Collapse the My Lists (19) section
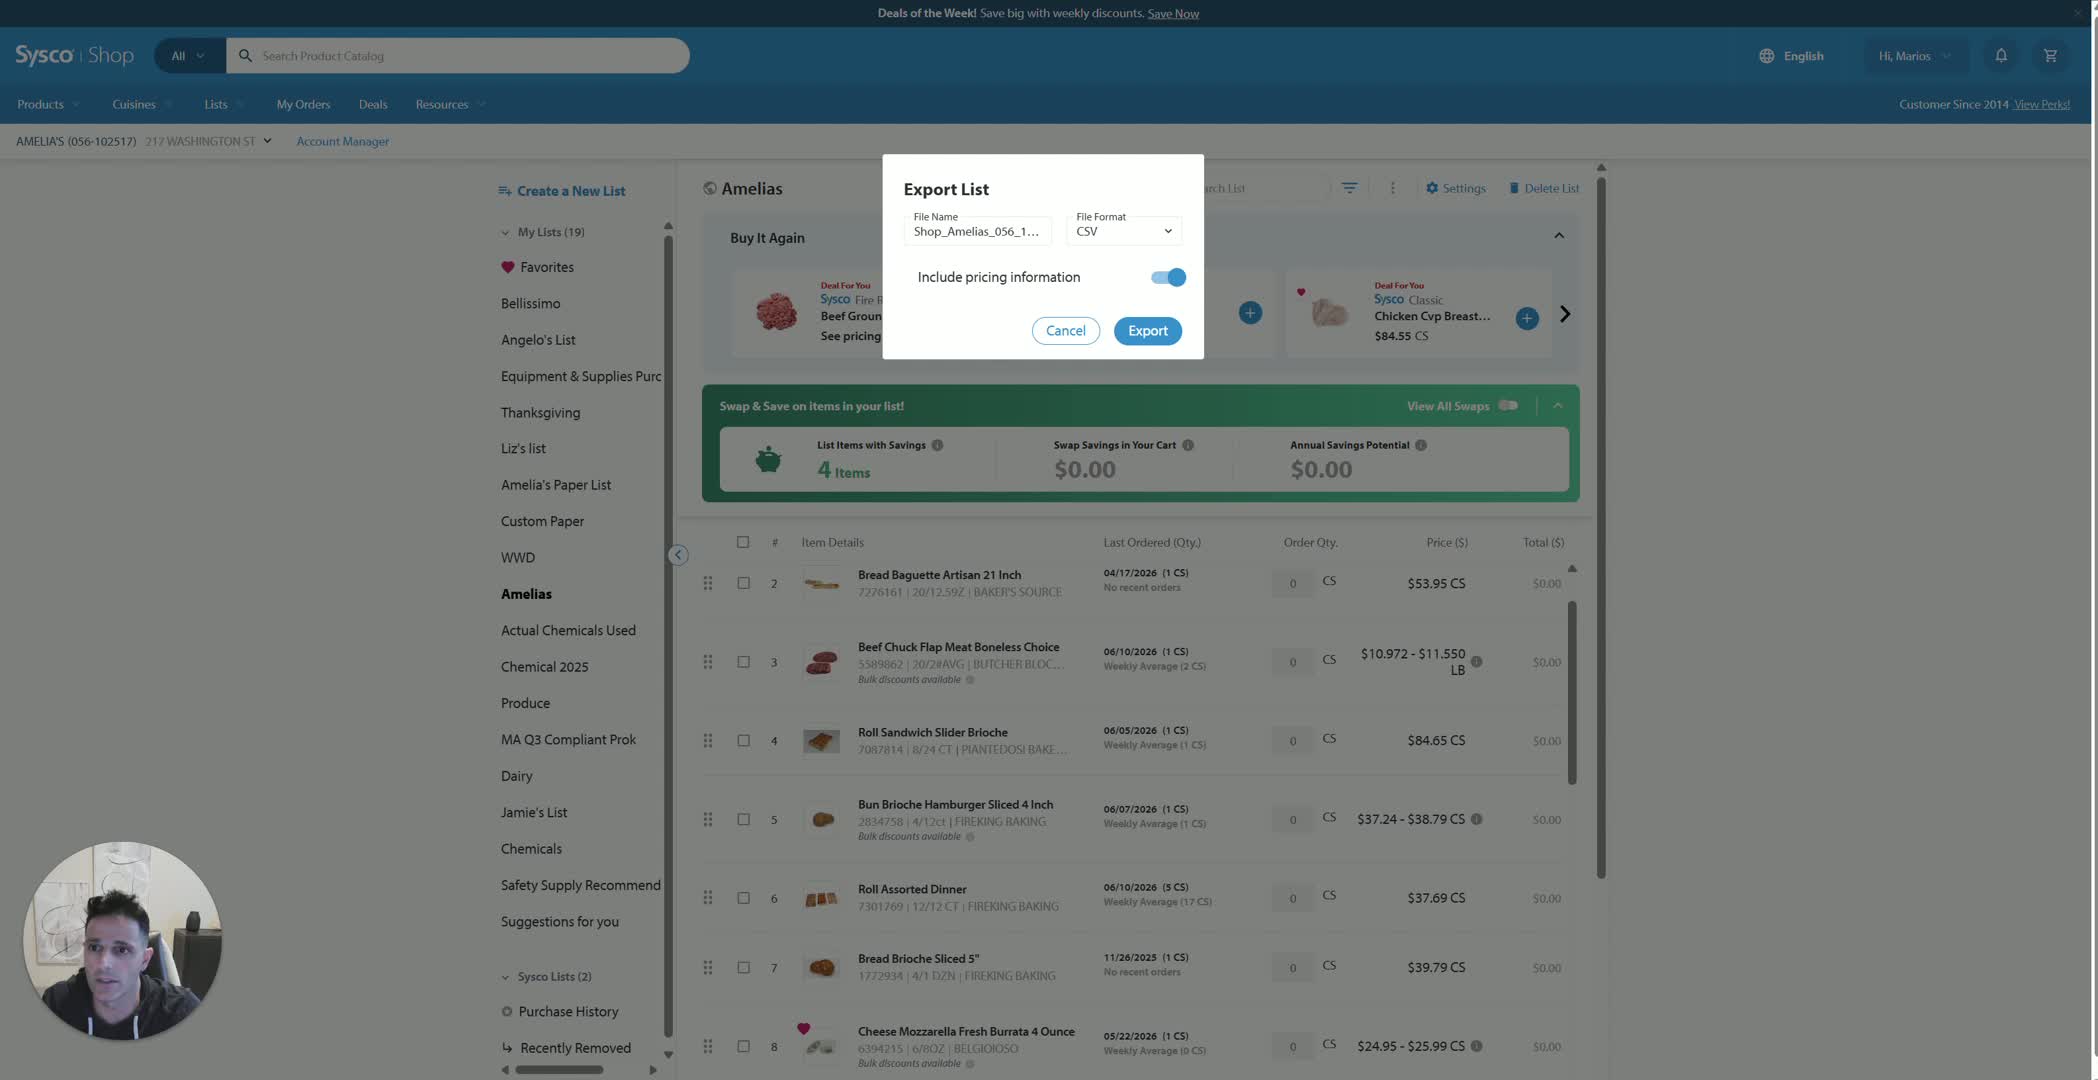This screenshot has width=2098, height=1080. click(x=505, y=232)
